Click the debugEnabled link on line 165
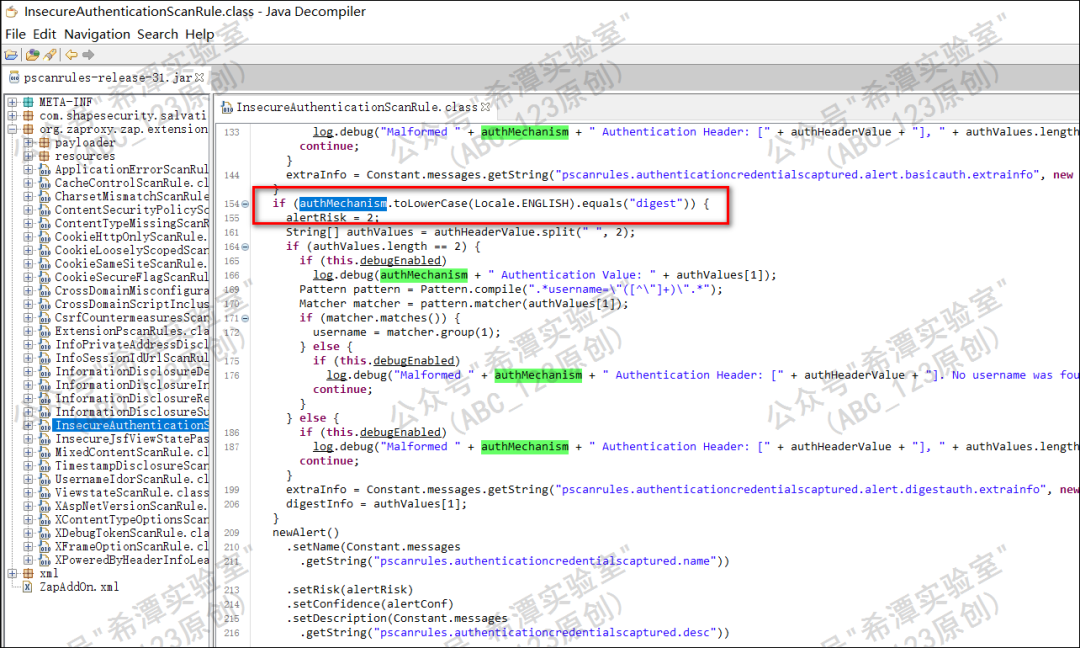This screenshot has width=1080, height=648. tap(400, 260)
